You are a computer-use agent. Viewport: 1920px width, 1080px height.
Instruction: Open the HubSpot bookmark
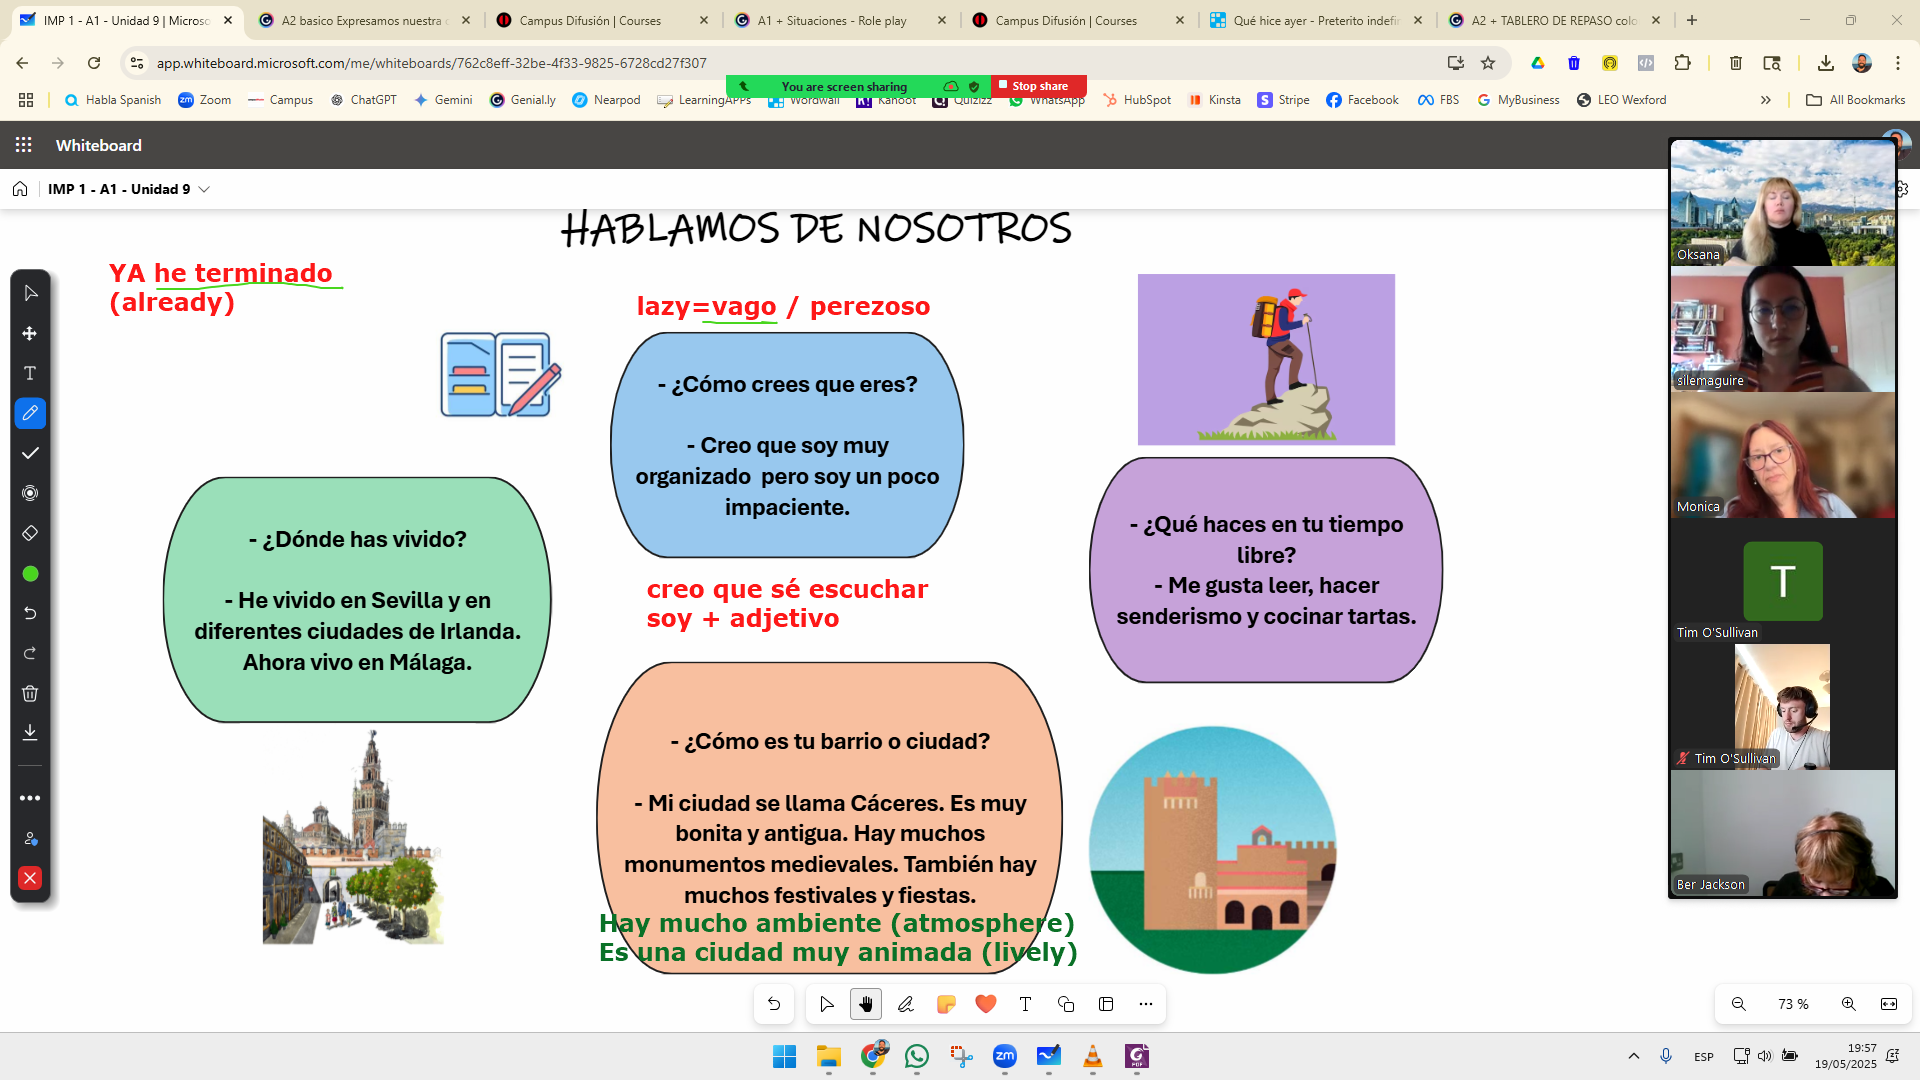[x=1136, y=100]
